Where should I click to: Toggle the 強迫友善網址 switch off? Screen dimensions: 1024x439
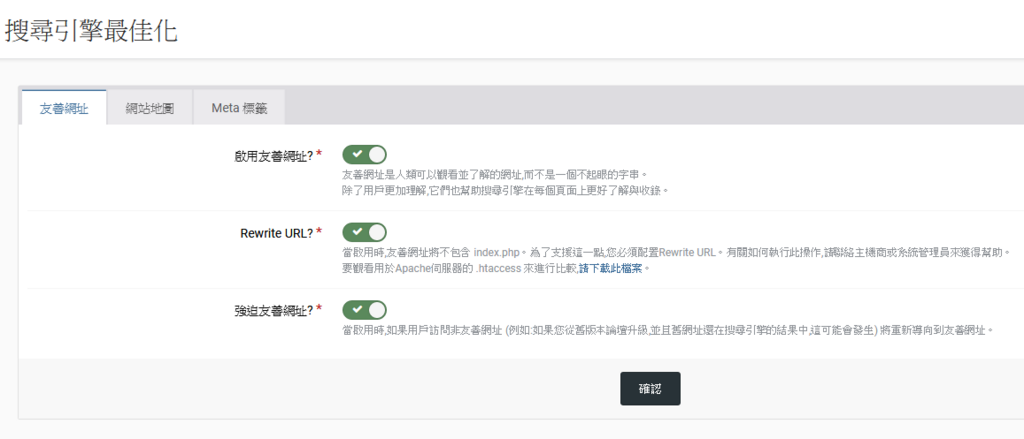tap(364, 310)
